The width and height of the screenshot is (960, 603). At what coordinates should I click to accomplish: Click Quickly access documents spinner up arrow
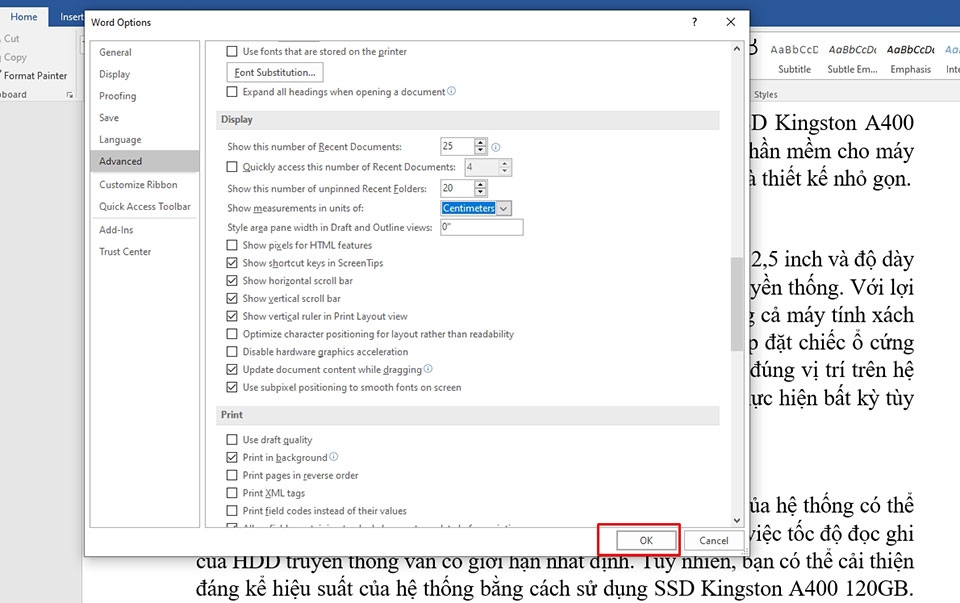504,163
